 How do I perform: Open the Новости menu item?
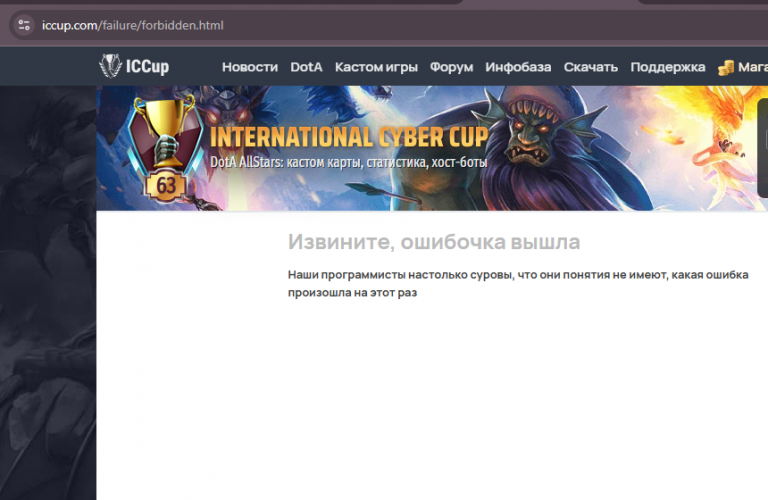[x=250, y=67]
